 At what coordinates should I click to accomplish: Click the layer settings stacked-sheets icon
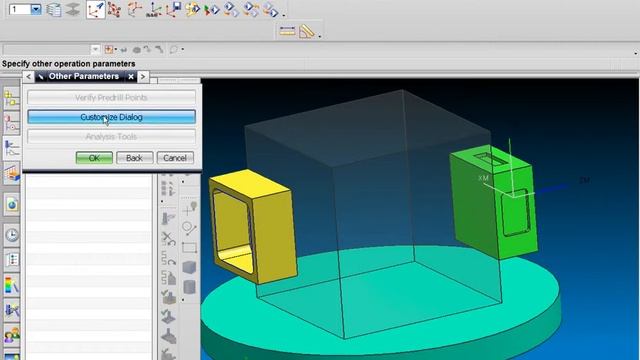(53, 9)
